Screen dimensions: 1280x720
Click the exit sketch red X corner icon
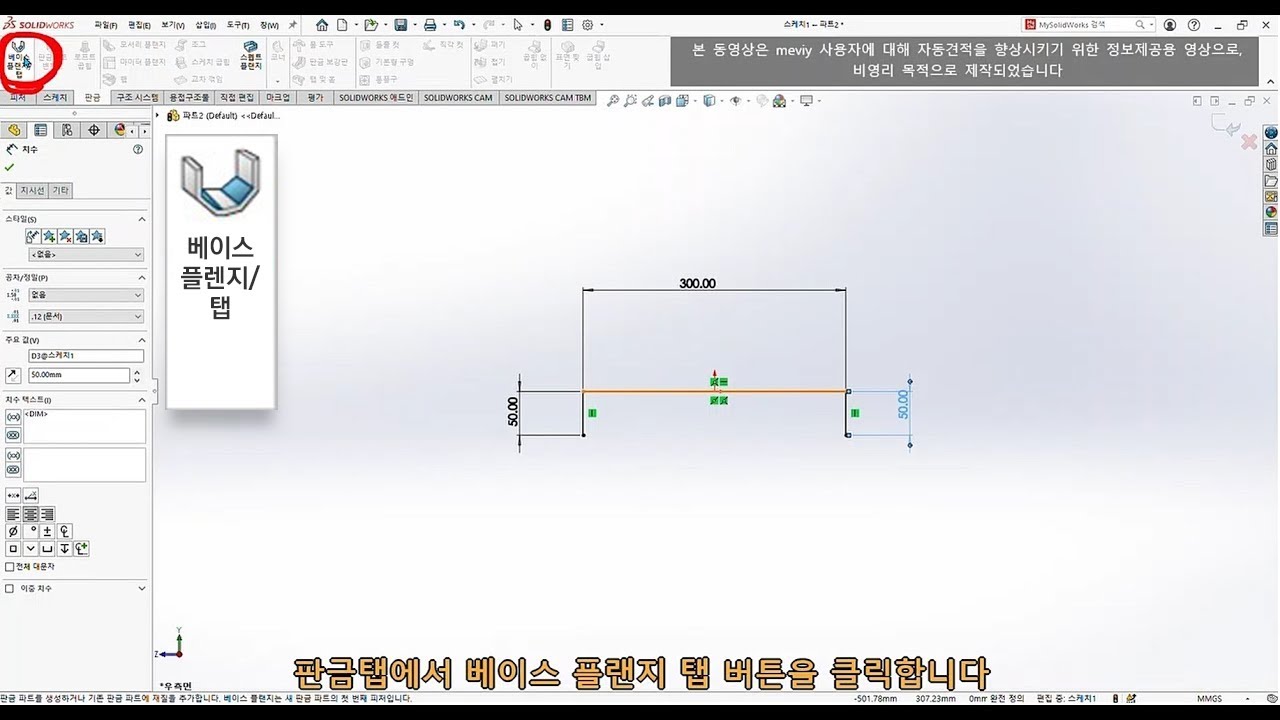click(x=1249, y=143)
